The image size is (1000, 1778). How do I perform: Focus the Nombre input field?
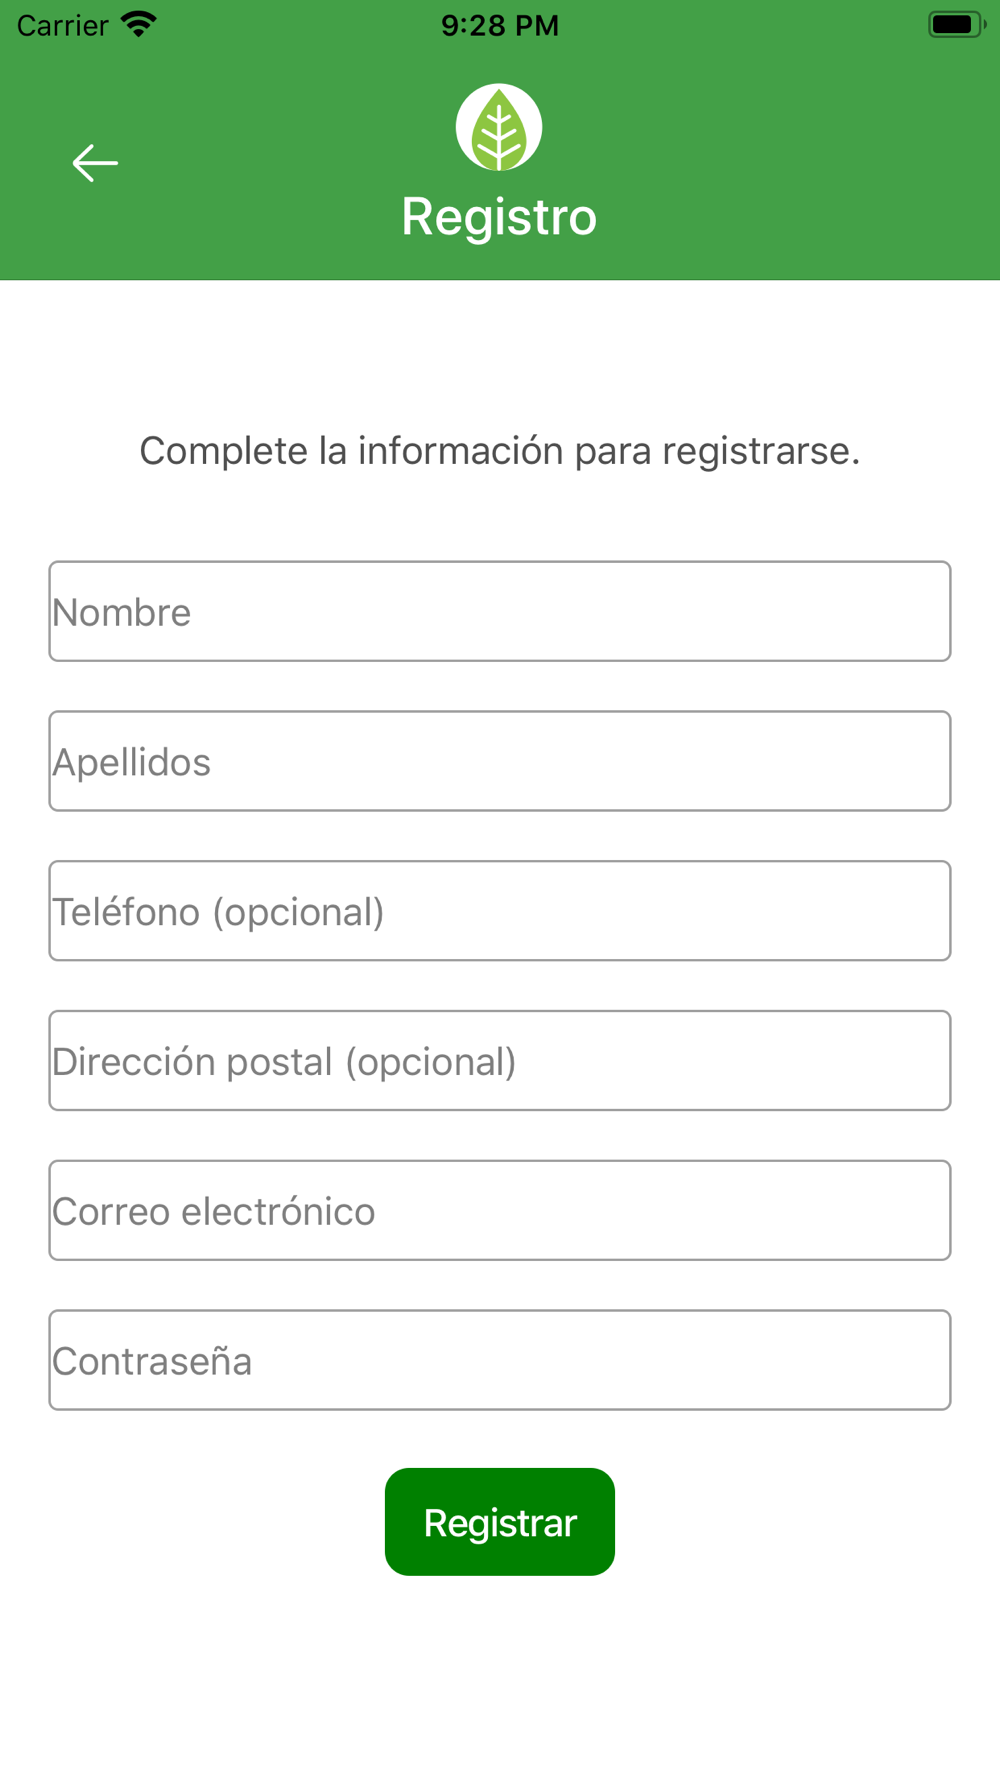[500, 611]
